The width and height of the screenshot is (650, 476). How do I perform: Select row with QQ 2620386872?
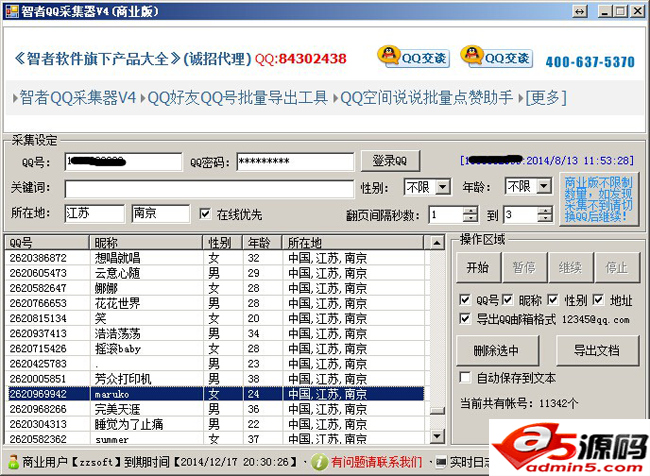[x=215, y=258]
